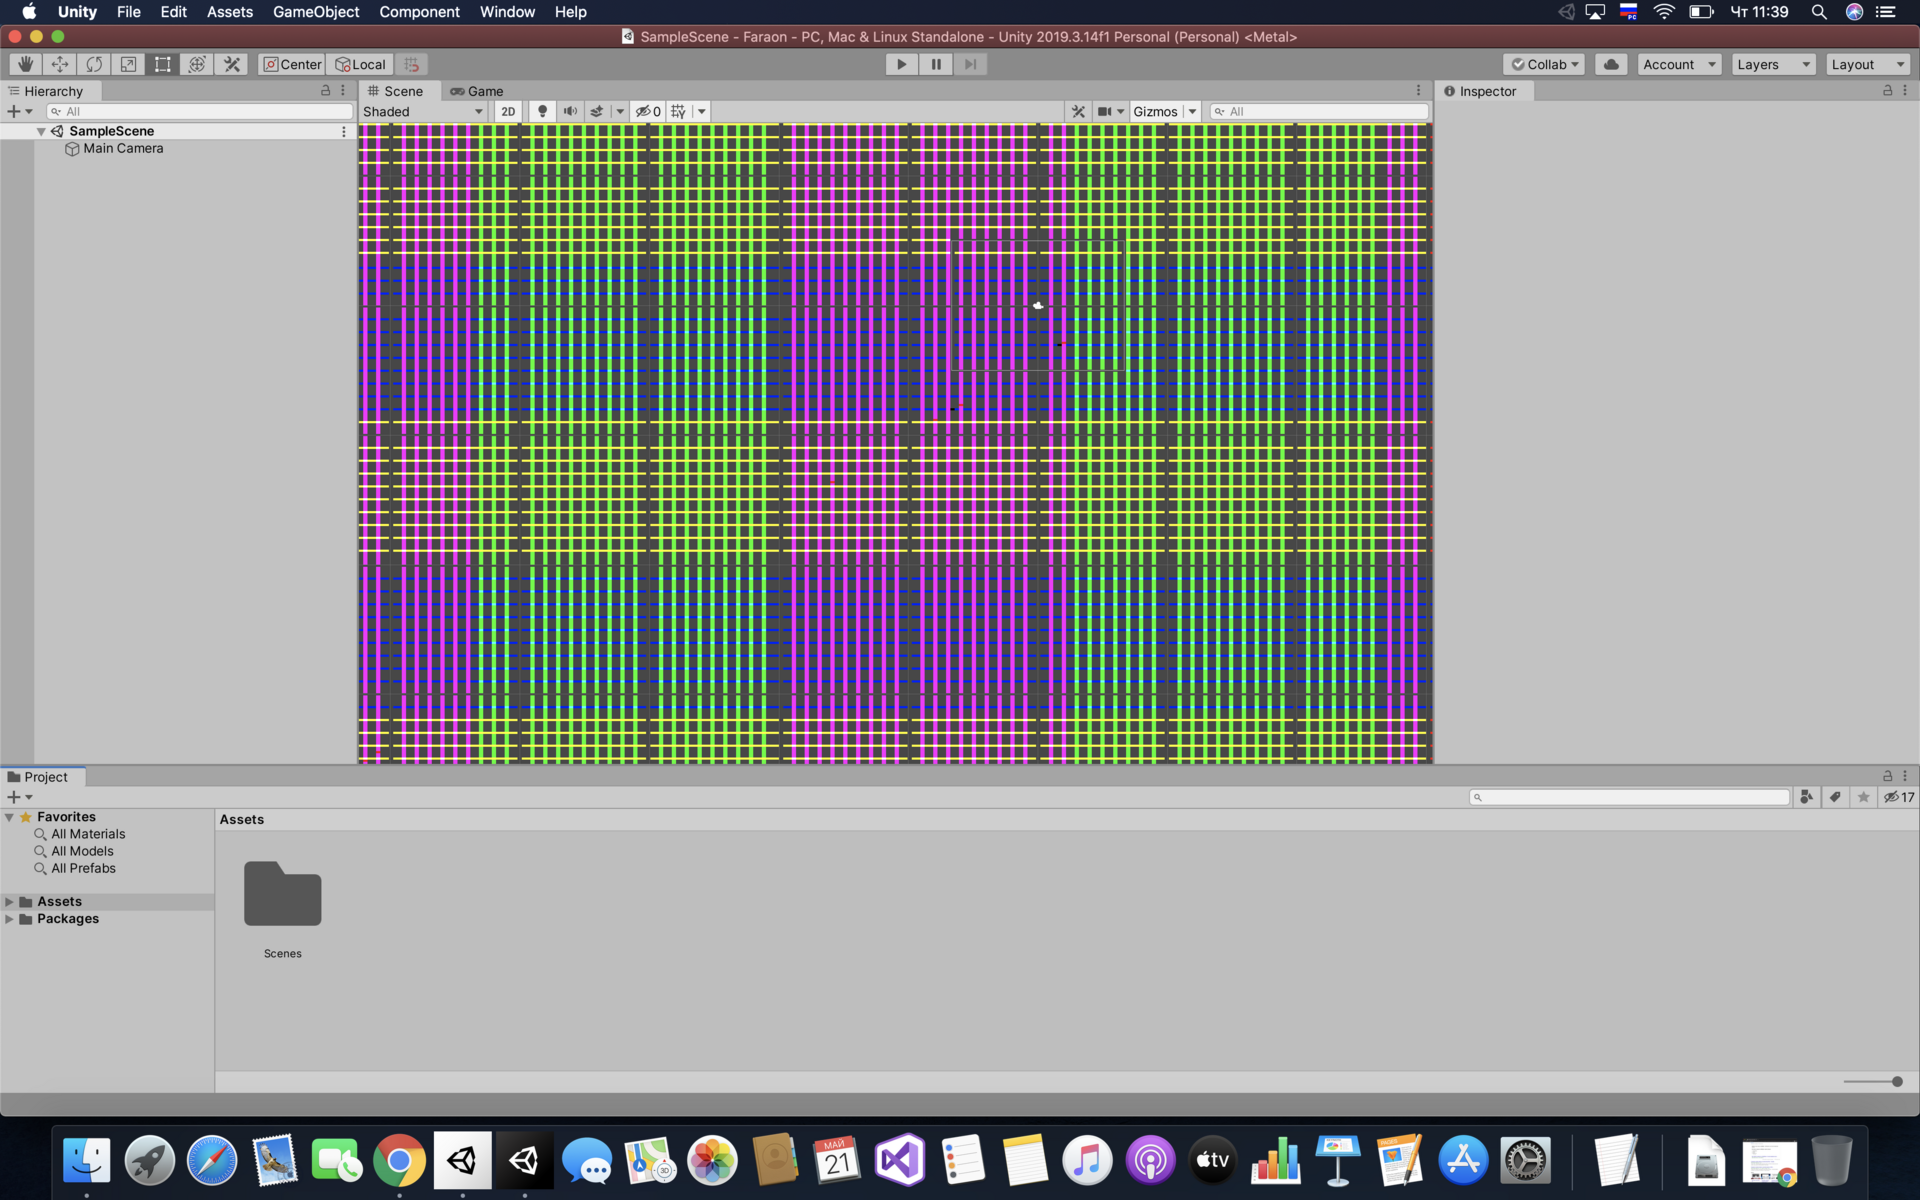Open the Shaded draw mode dropdown
This screenshot has height=1200, width=1920.
point(423,111)
